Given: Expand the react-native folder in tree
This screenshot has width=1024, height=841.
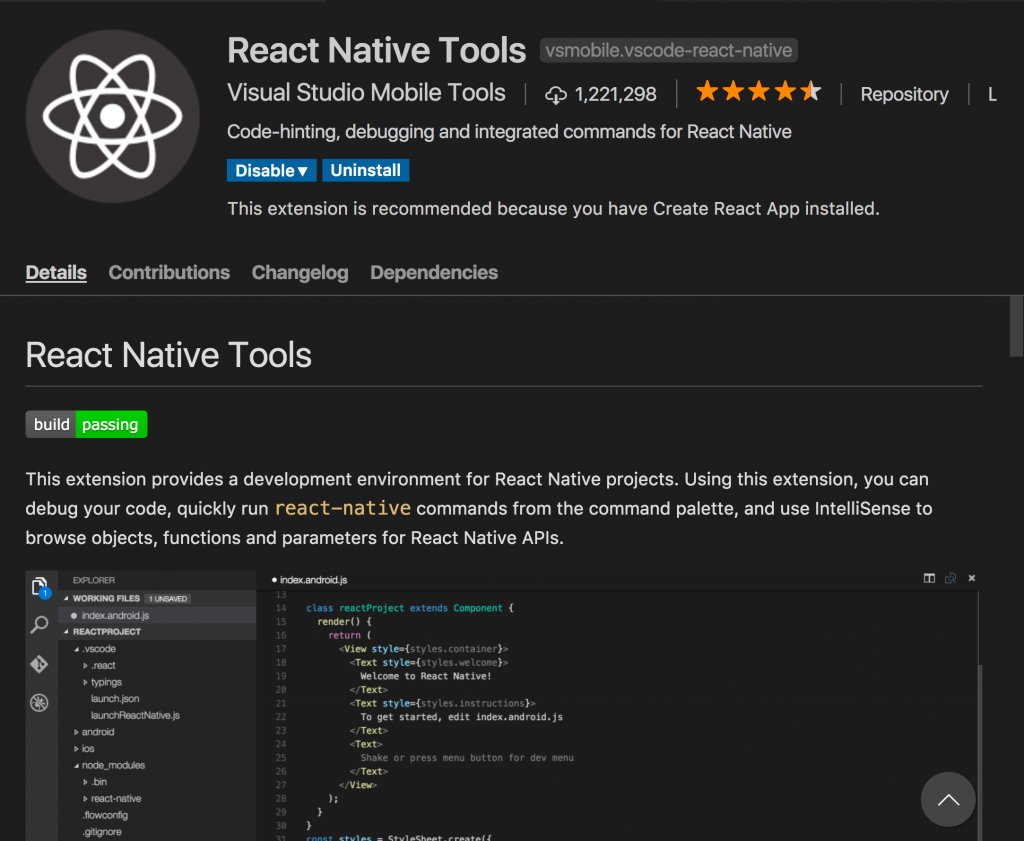Looking at the screenshot, I should 86,799.
